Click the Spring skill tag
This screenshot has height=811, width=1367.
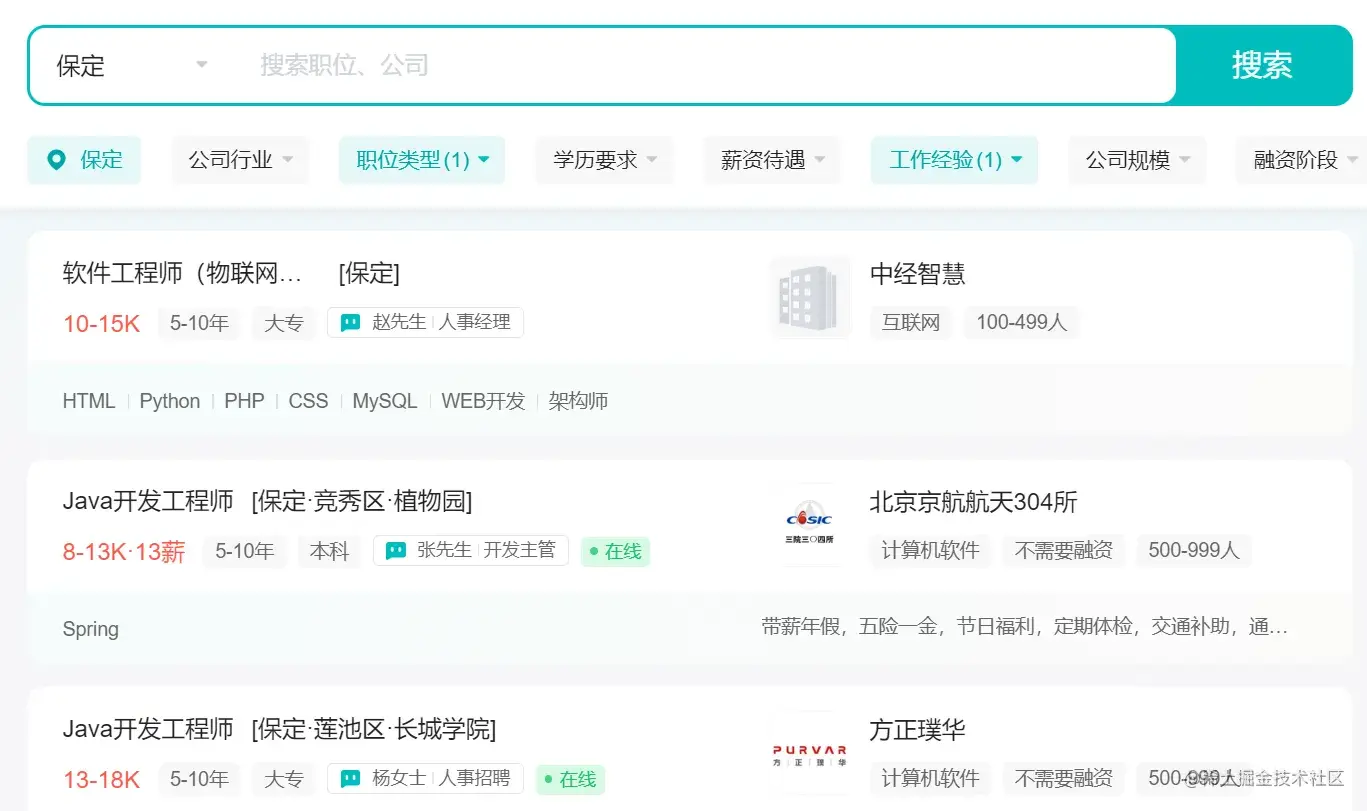(90, 629)
